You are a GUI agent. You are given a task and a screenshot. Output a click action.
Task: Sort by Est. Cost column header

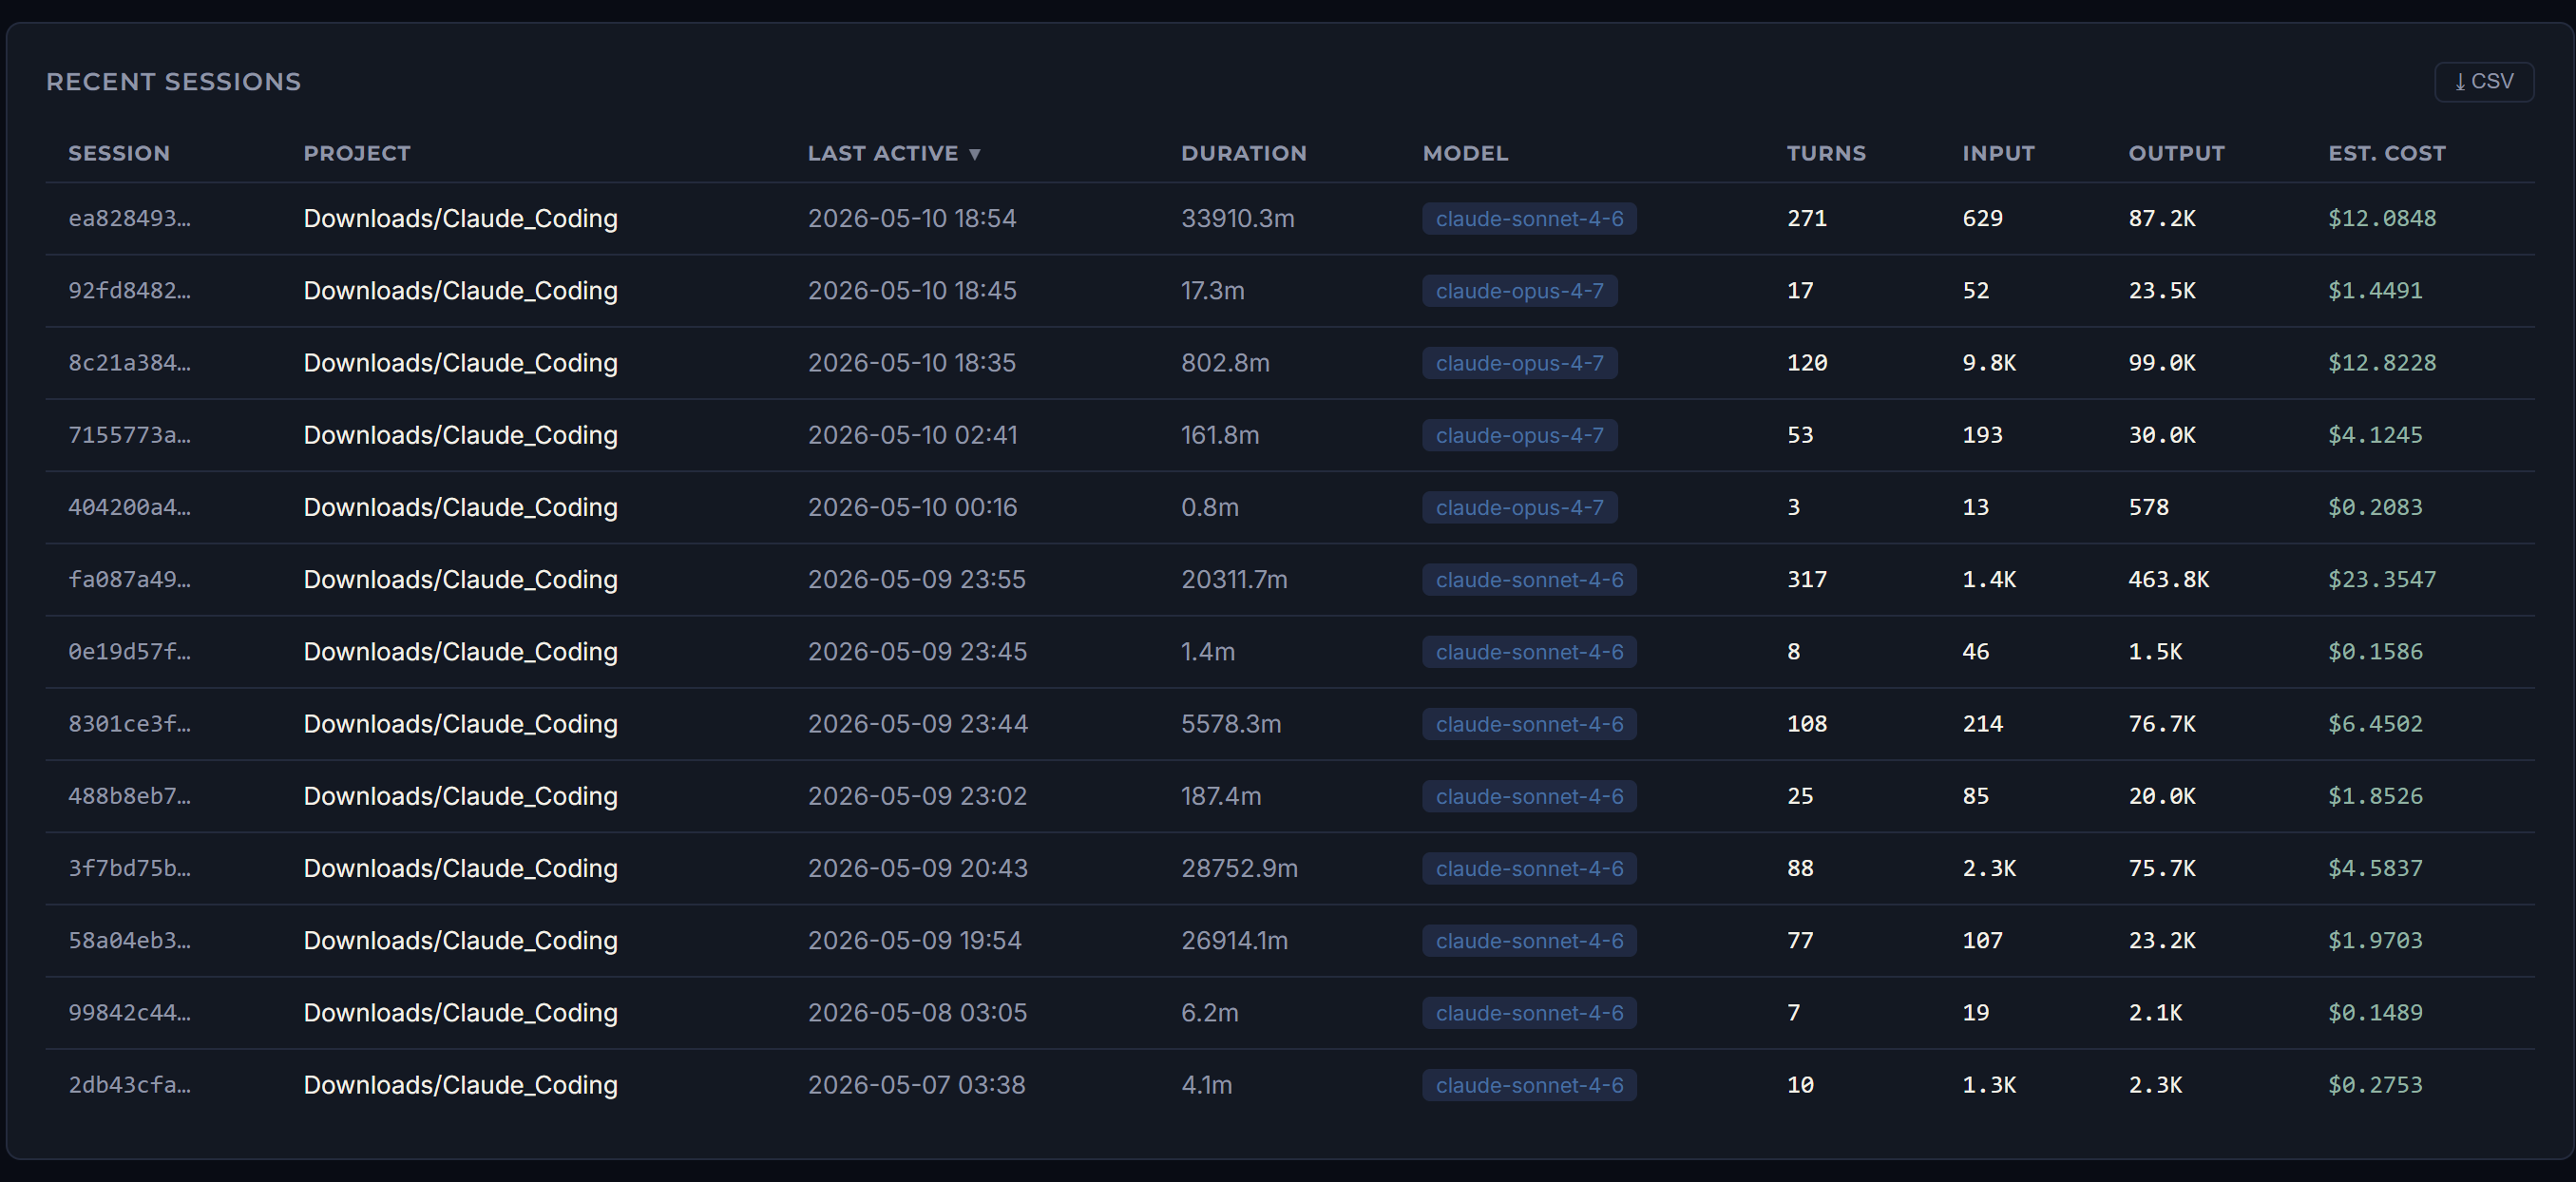tap(2386, 153)
